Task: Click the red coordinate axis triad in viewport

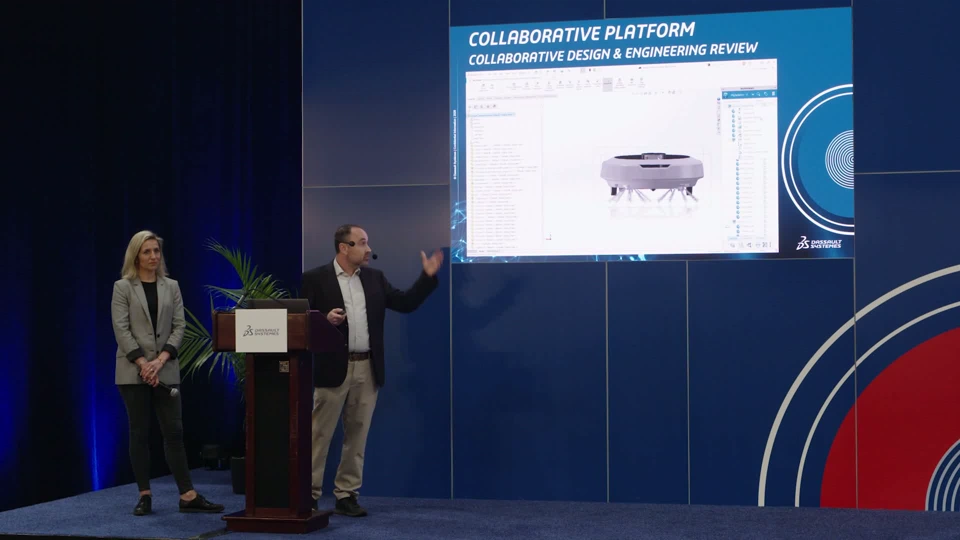Action: 549,237
